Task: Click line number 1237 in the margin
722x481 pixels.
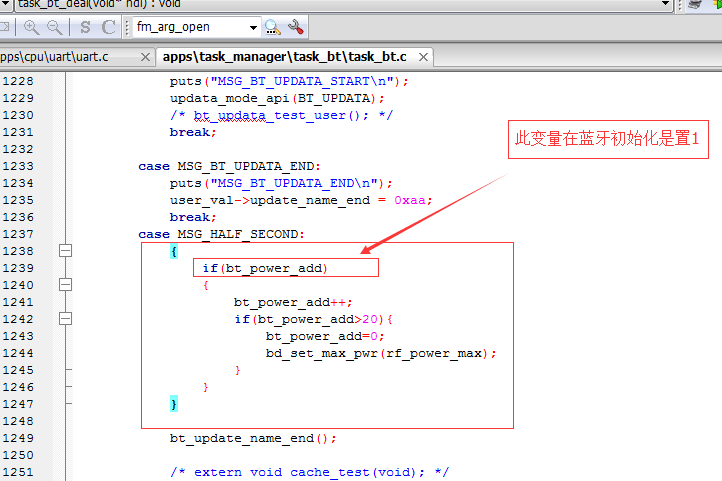Action: pos(18,234)
